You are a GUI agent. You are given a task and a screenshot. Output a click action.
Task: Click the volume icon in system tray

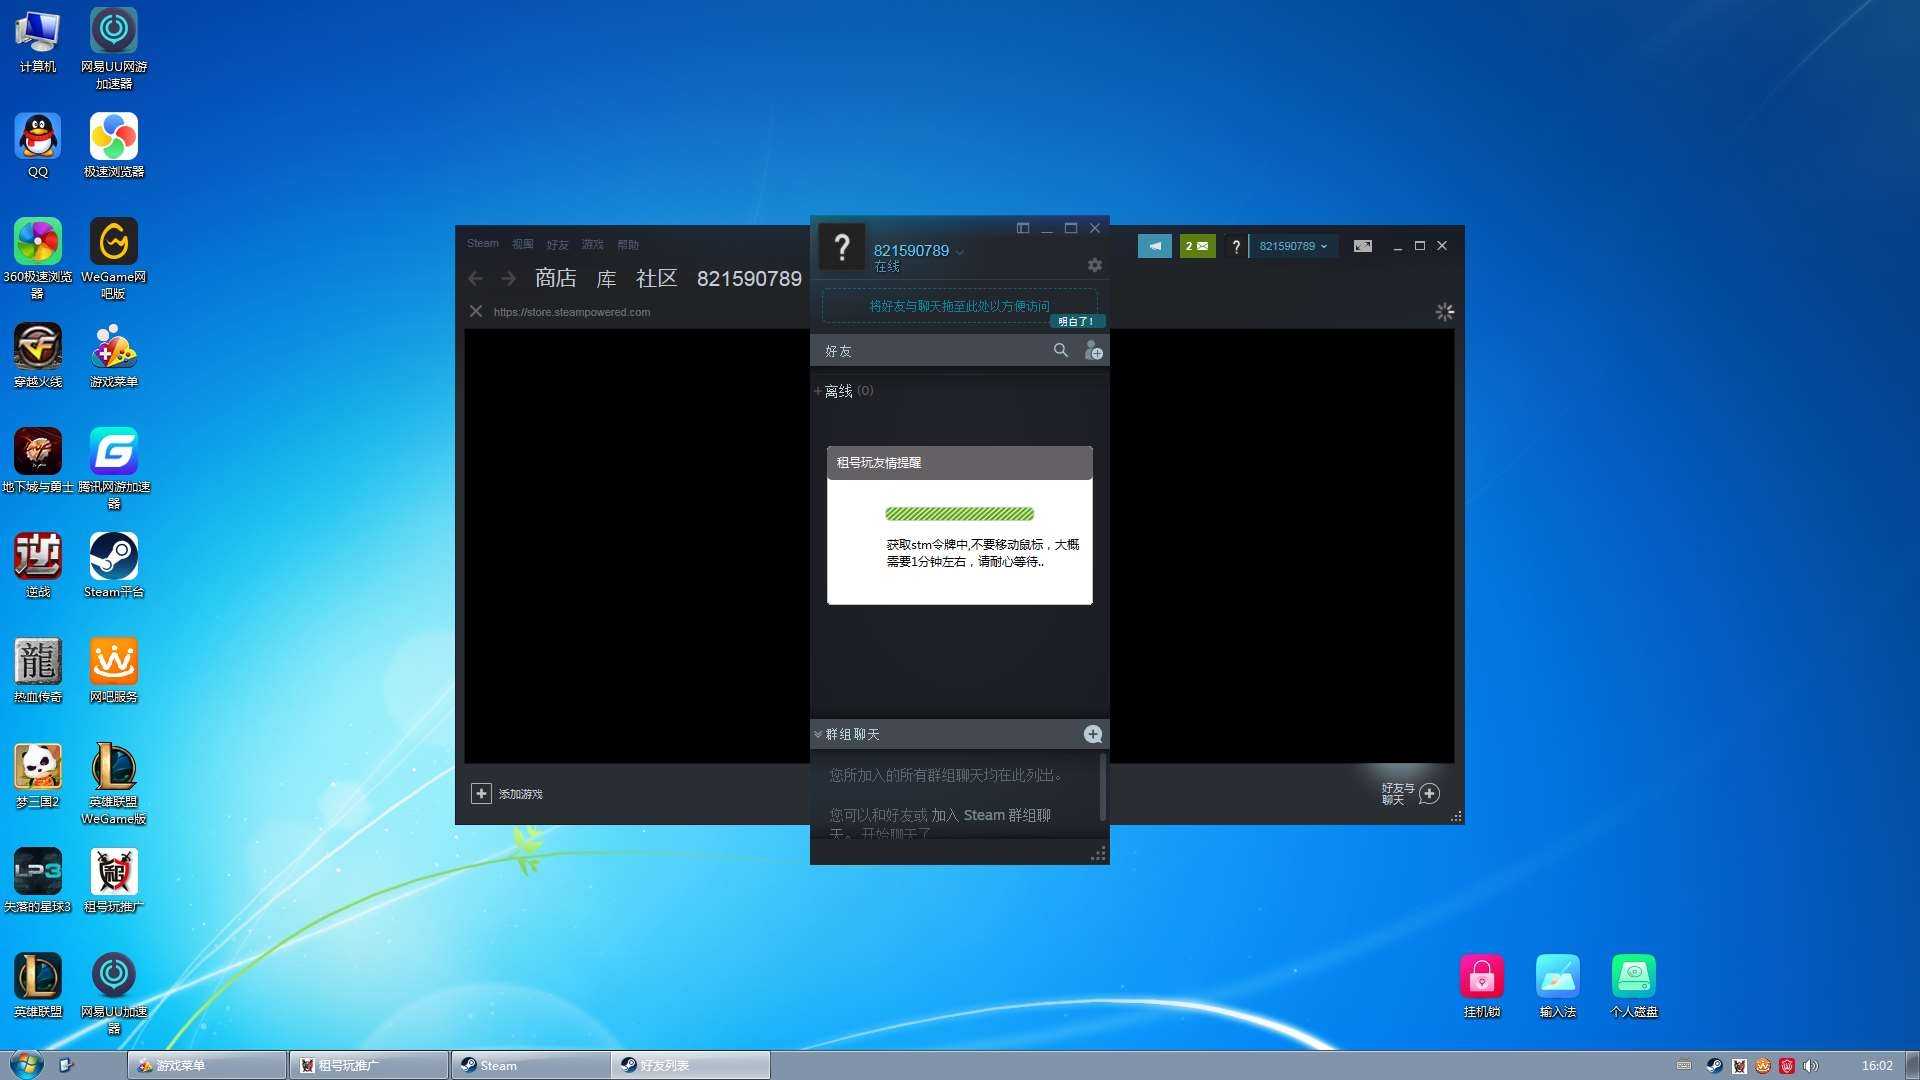1811,1066
